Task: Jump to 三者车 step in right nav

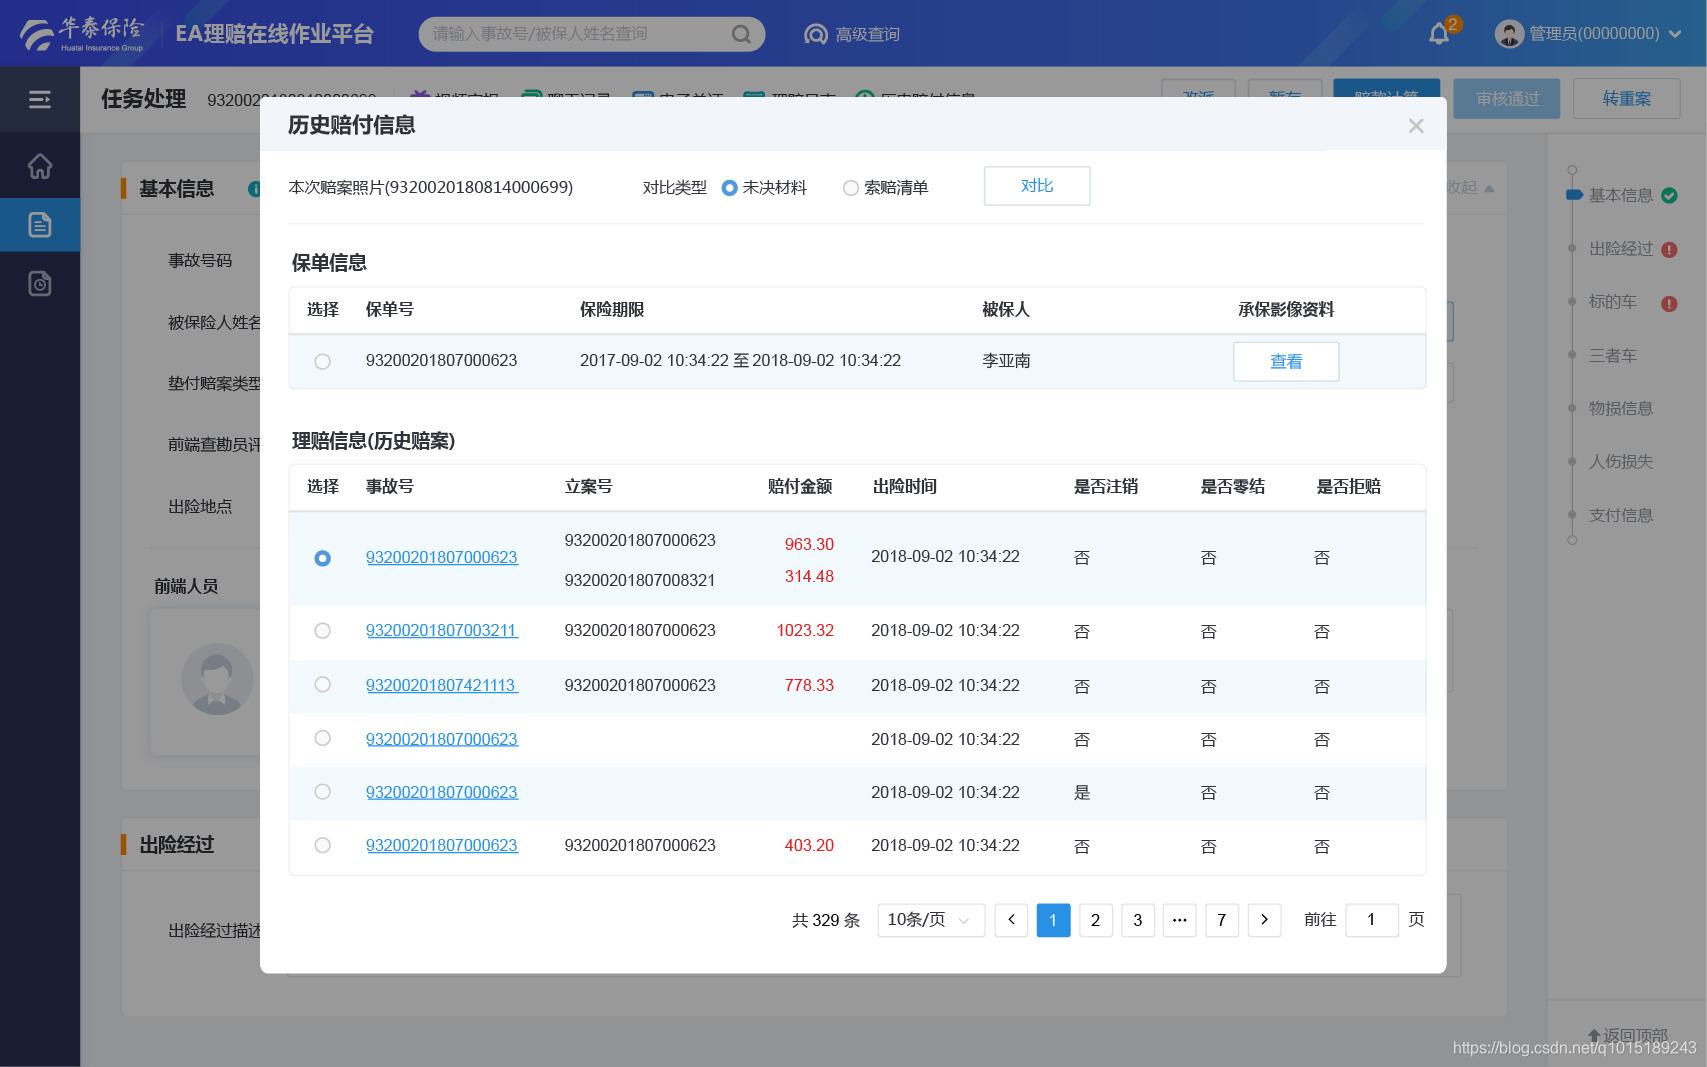Action: 1613,356
